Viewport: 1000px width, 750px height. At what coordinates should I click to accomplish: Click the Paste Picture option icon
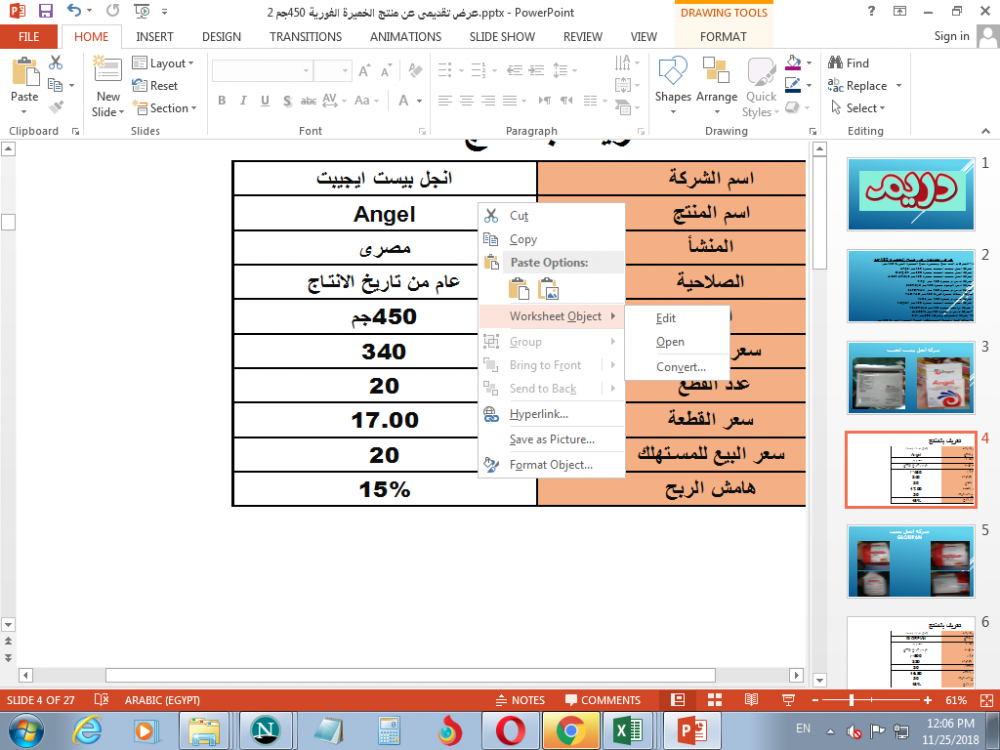(x=548, y=289)
